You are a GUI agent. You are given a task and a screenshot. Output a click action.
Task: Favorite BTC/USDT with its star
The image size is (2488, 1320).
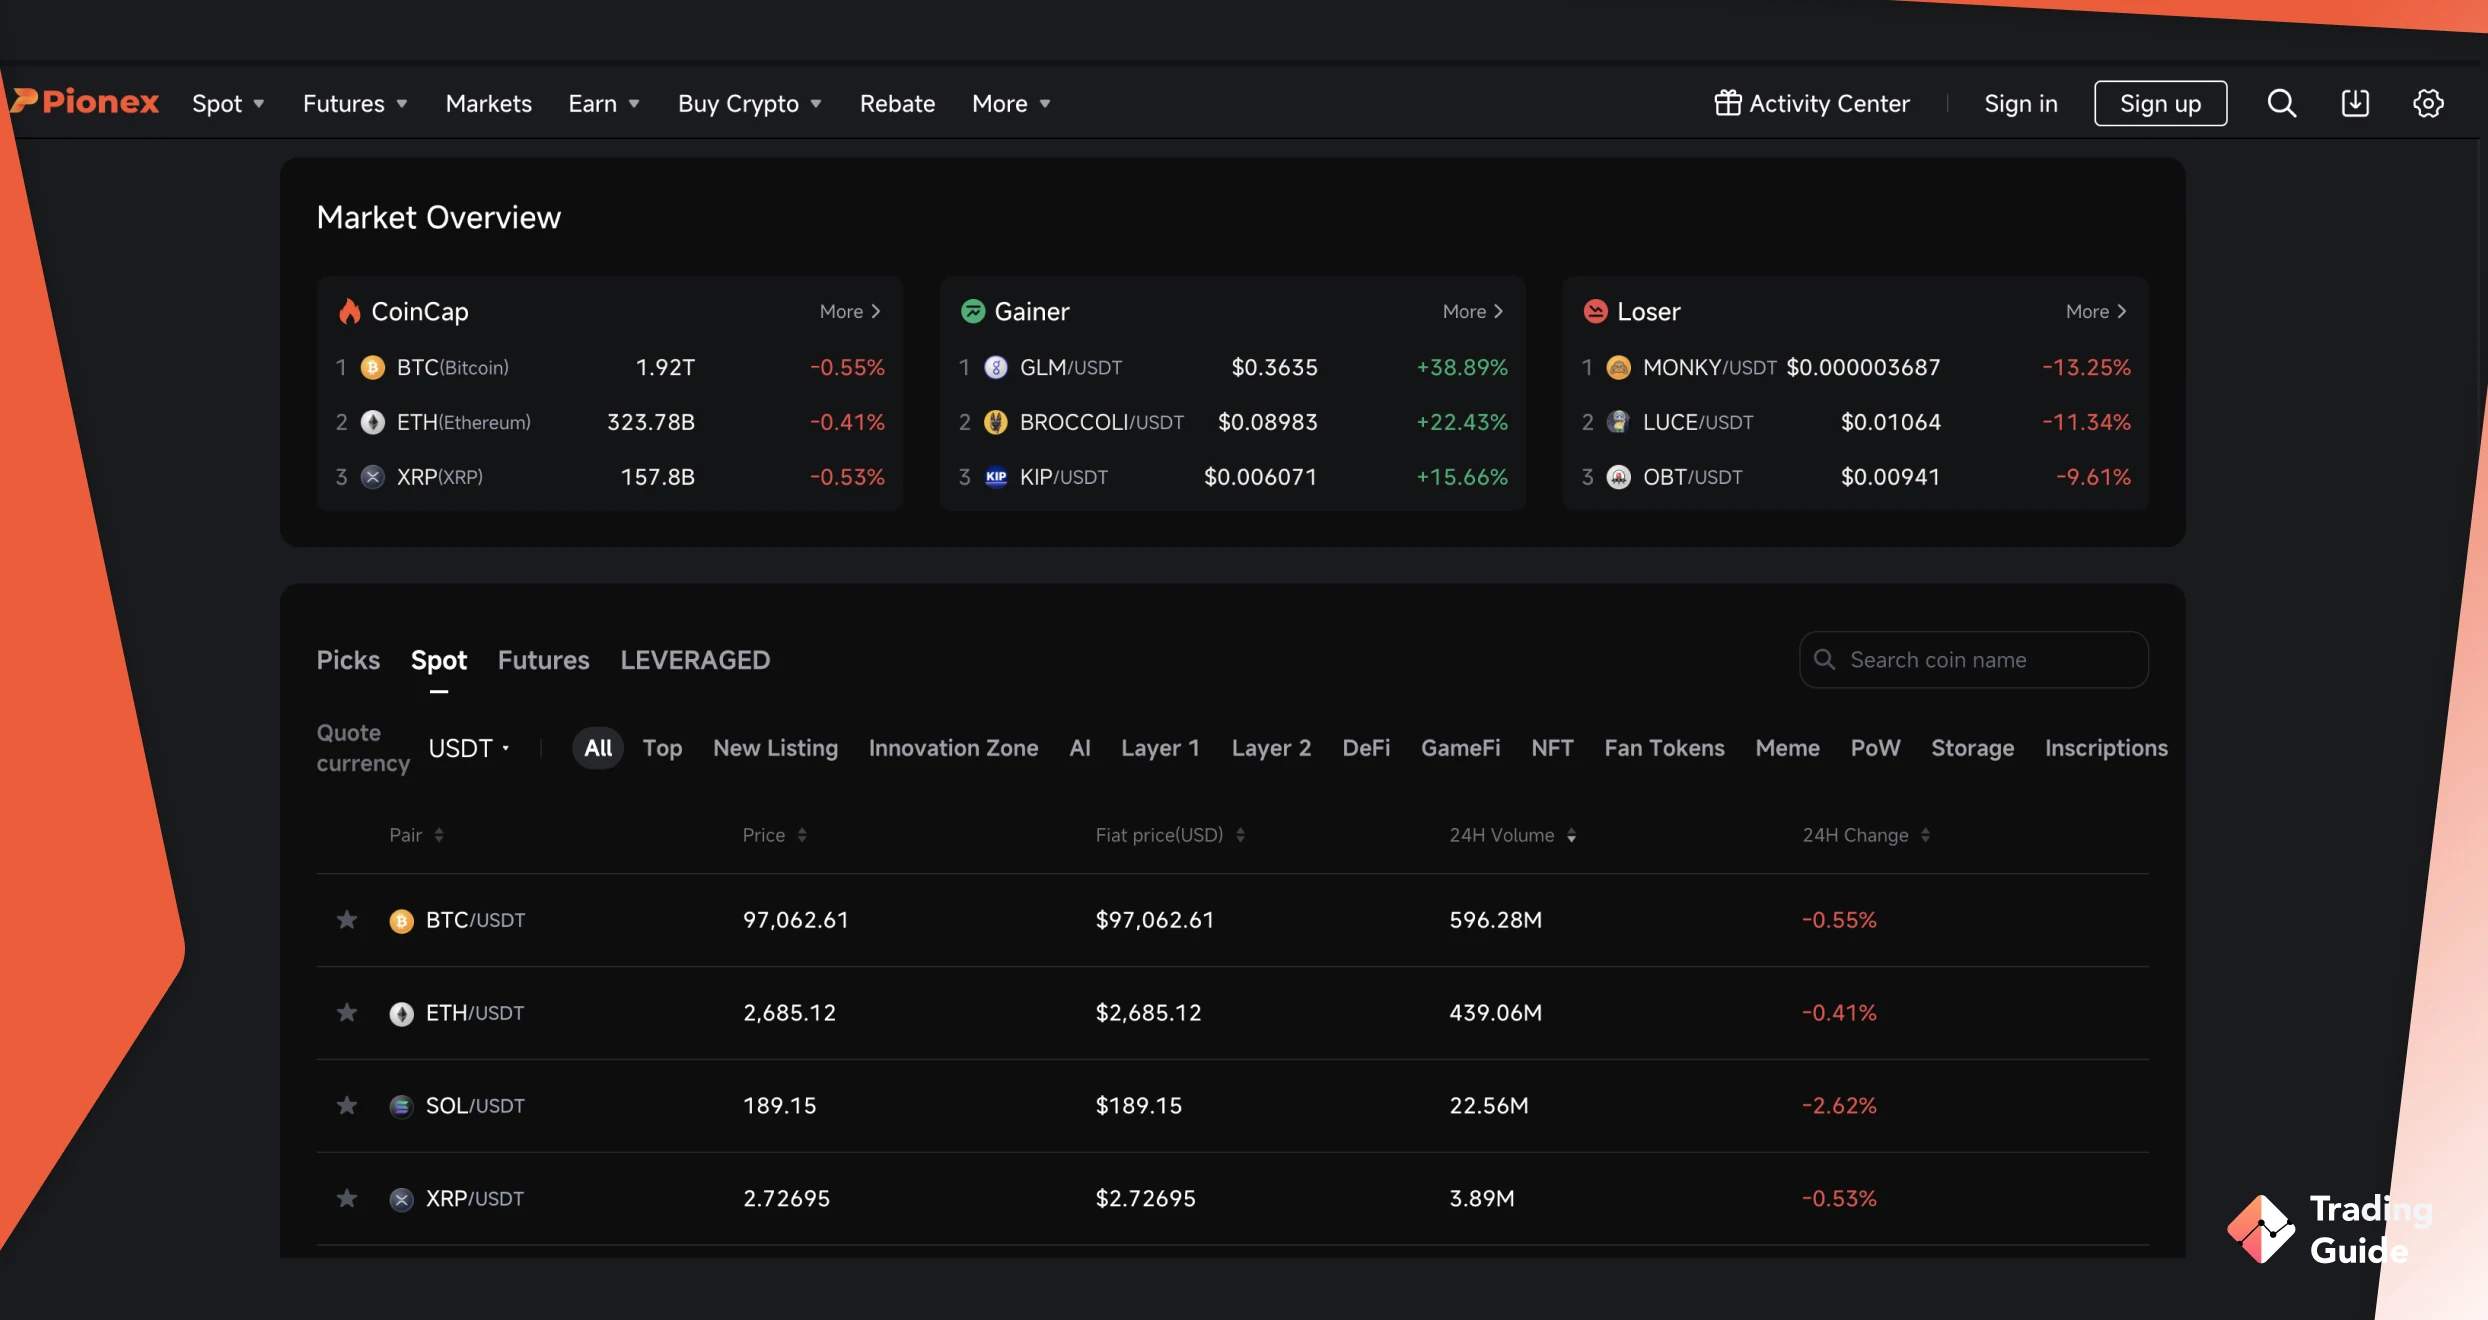(x=347, y=919)
